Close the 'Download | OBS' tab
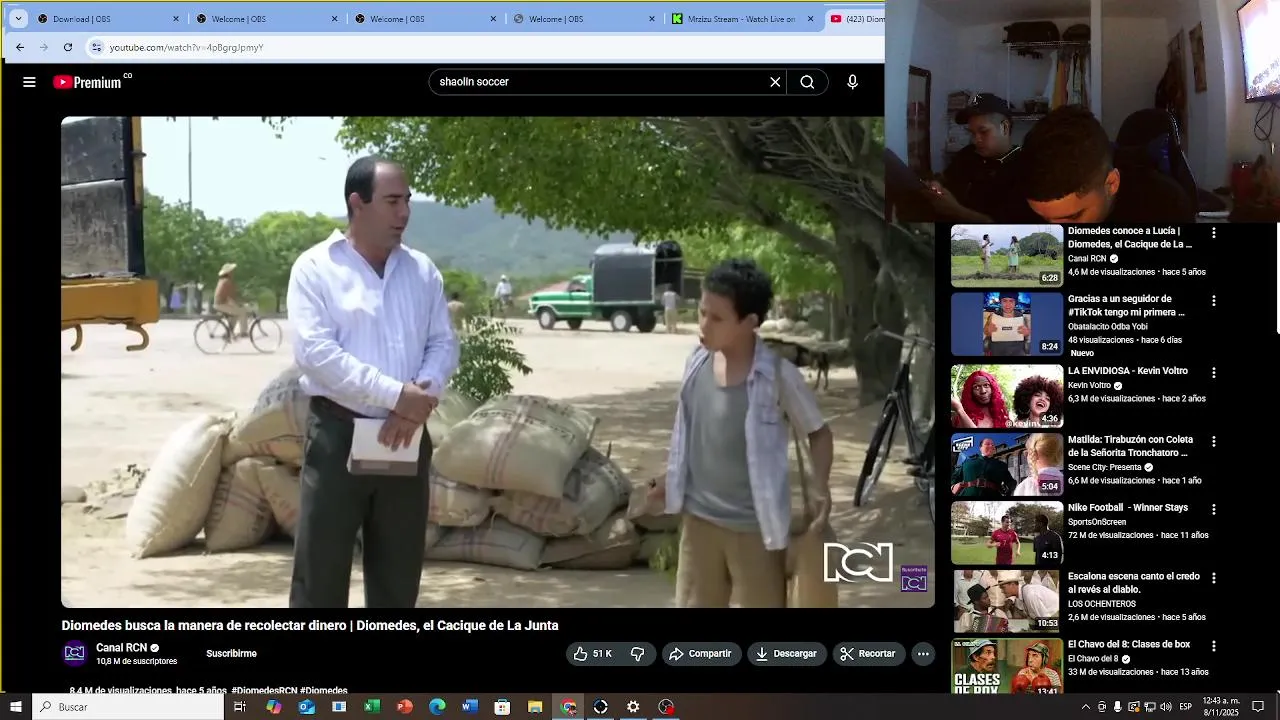Screen dimensions: 1280x720 176,18
